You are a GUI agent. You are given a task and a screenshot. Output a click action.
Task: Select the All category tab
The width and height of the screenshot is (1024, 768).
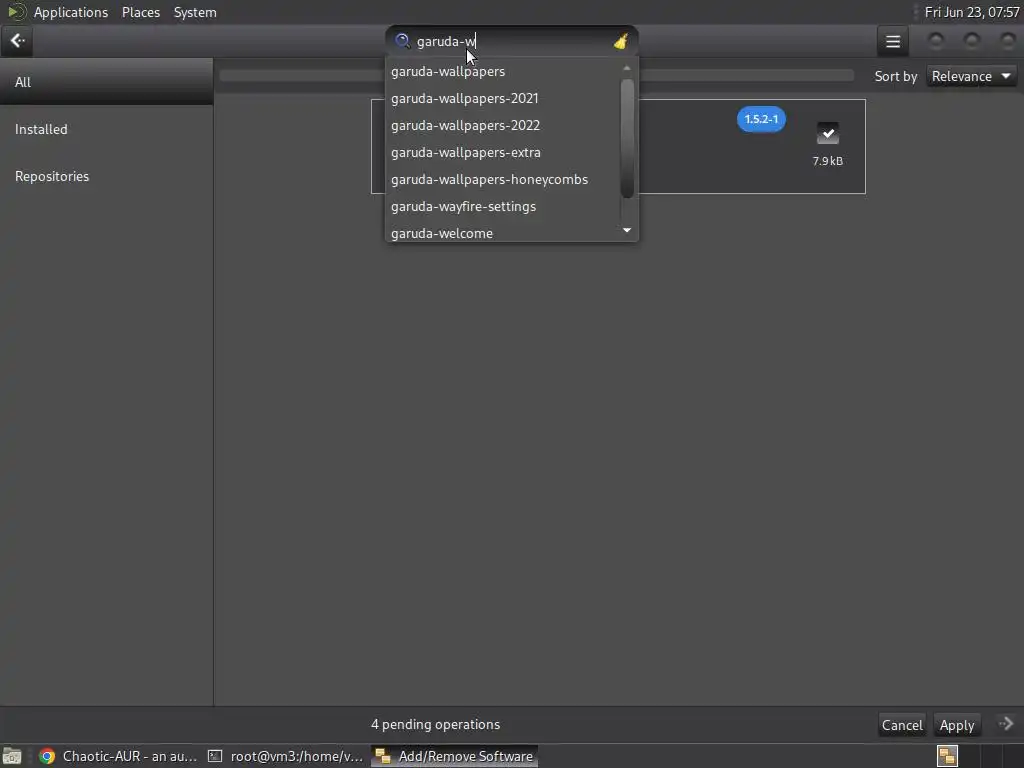106,82
